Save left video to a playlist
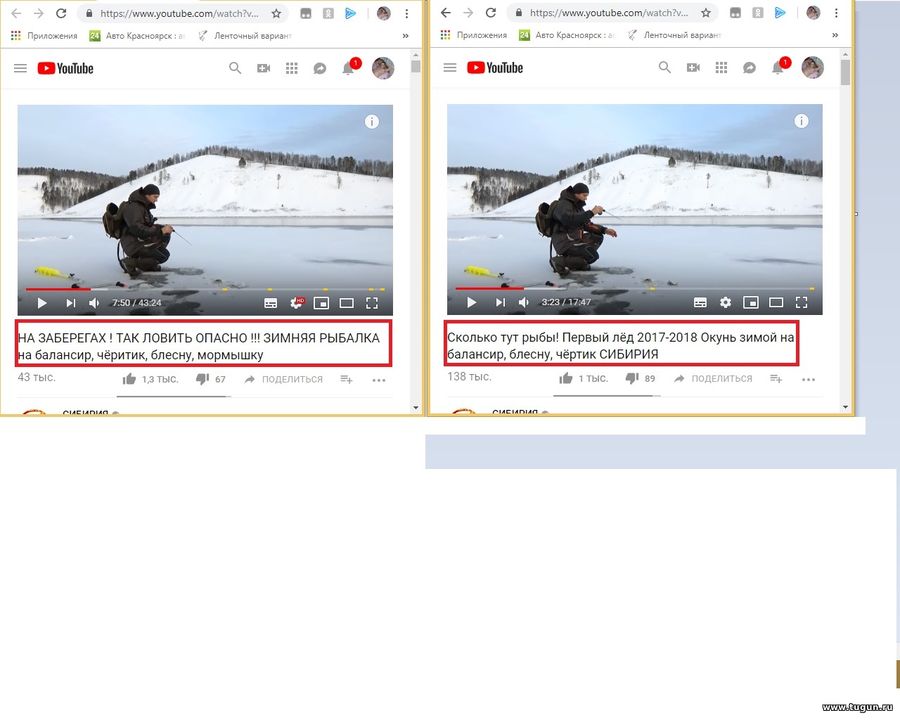Image resolution: width=900 pixels, height=720 pixels. 346,379
